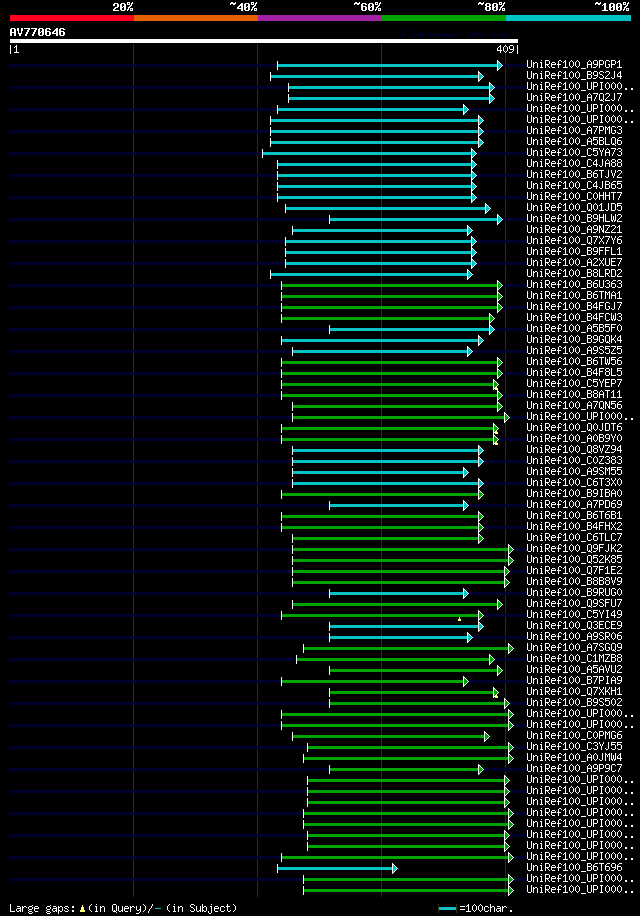
Task: Click the short cyan alignment bar for B6T696
Action: pyautogui.click(x=338, y=869)
